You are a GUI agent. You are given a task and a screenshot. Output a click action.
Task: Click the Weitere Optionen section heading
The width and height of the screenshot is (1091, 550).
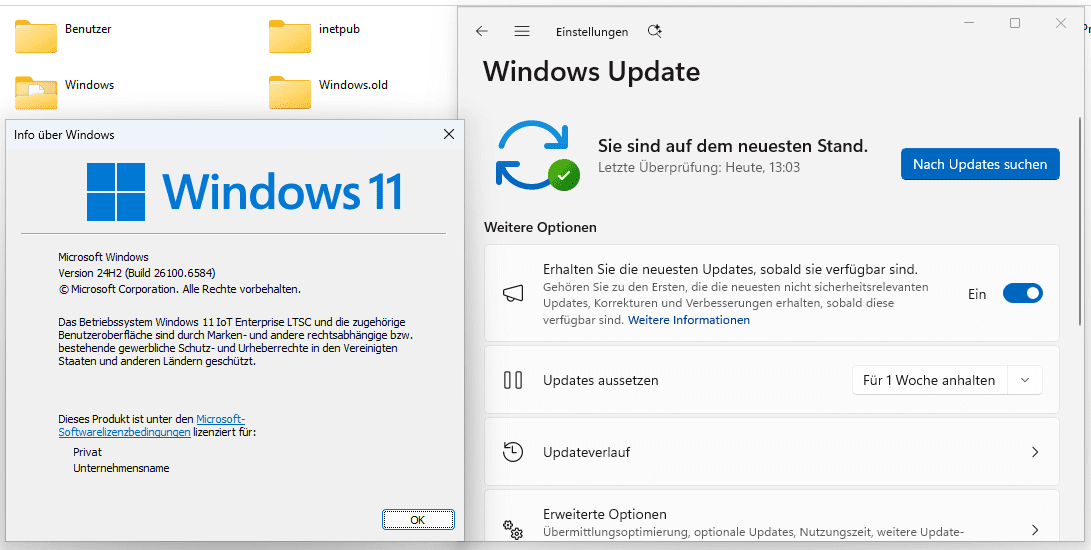pyautogui.click(x=541, y=227)
